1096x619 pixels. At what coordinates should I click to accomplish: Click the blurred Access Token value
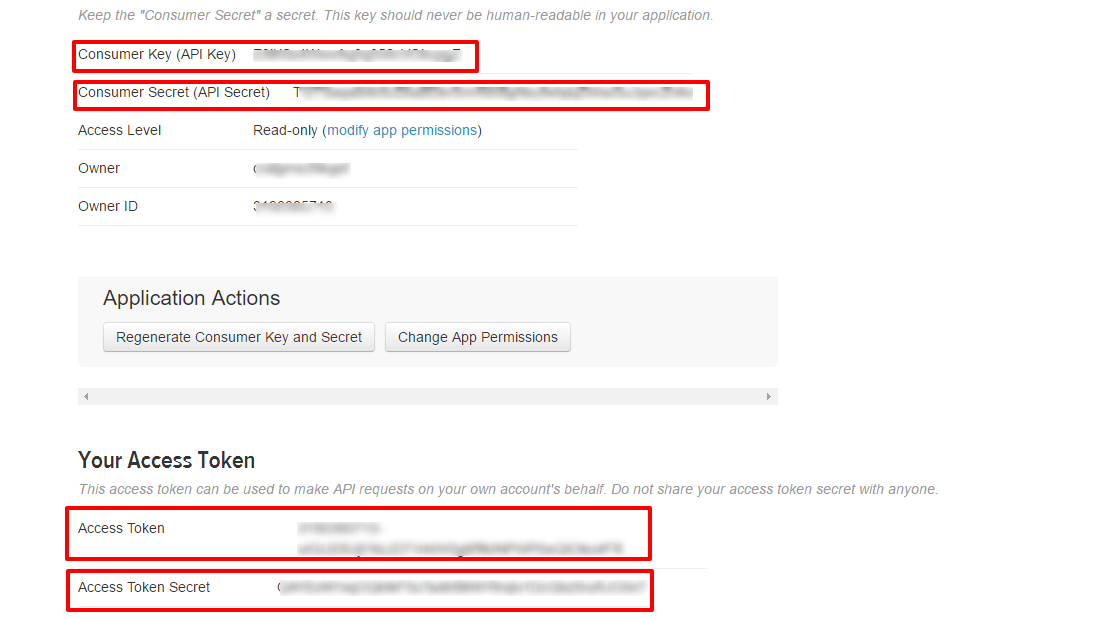point(459,547)
